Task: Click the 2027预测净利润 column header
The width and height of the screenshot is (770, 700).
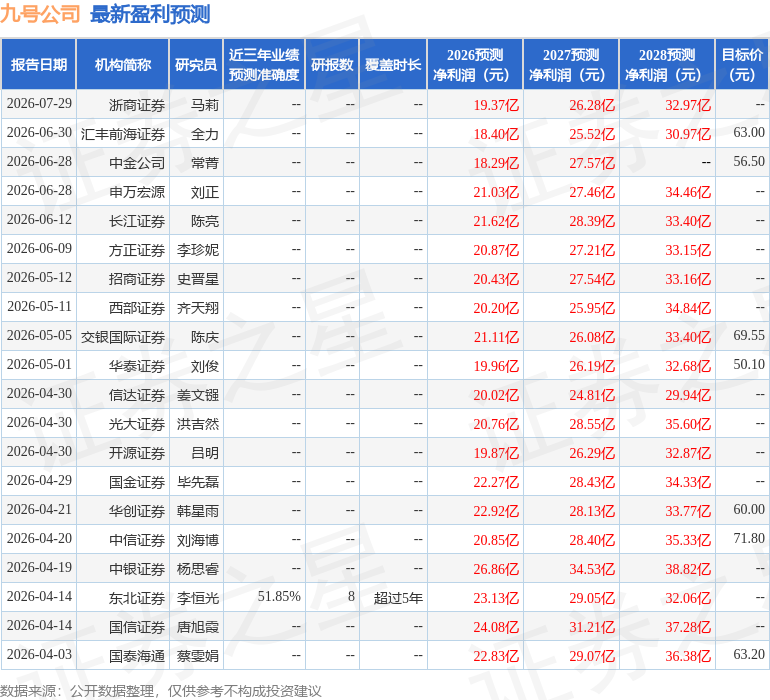Action: click(571, 64)
